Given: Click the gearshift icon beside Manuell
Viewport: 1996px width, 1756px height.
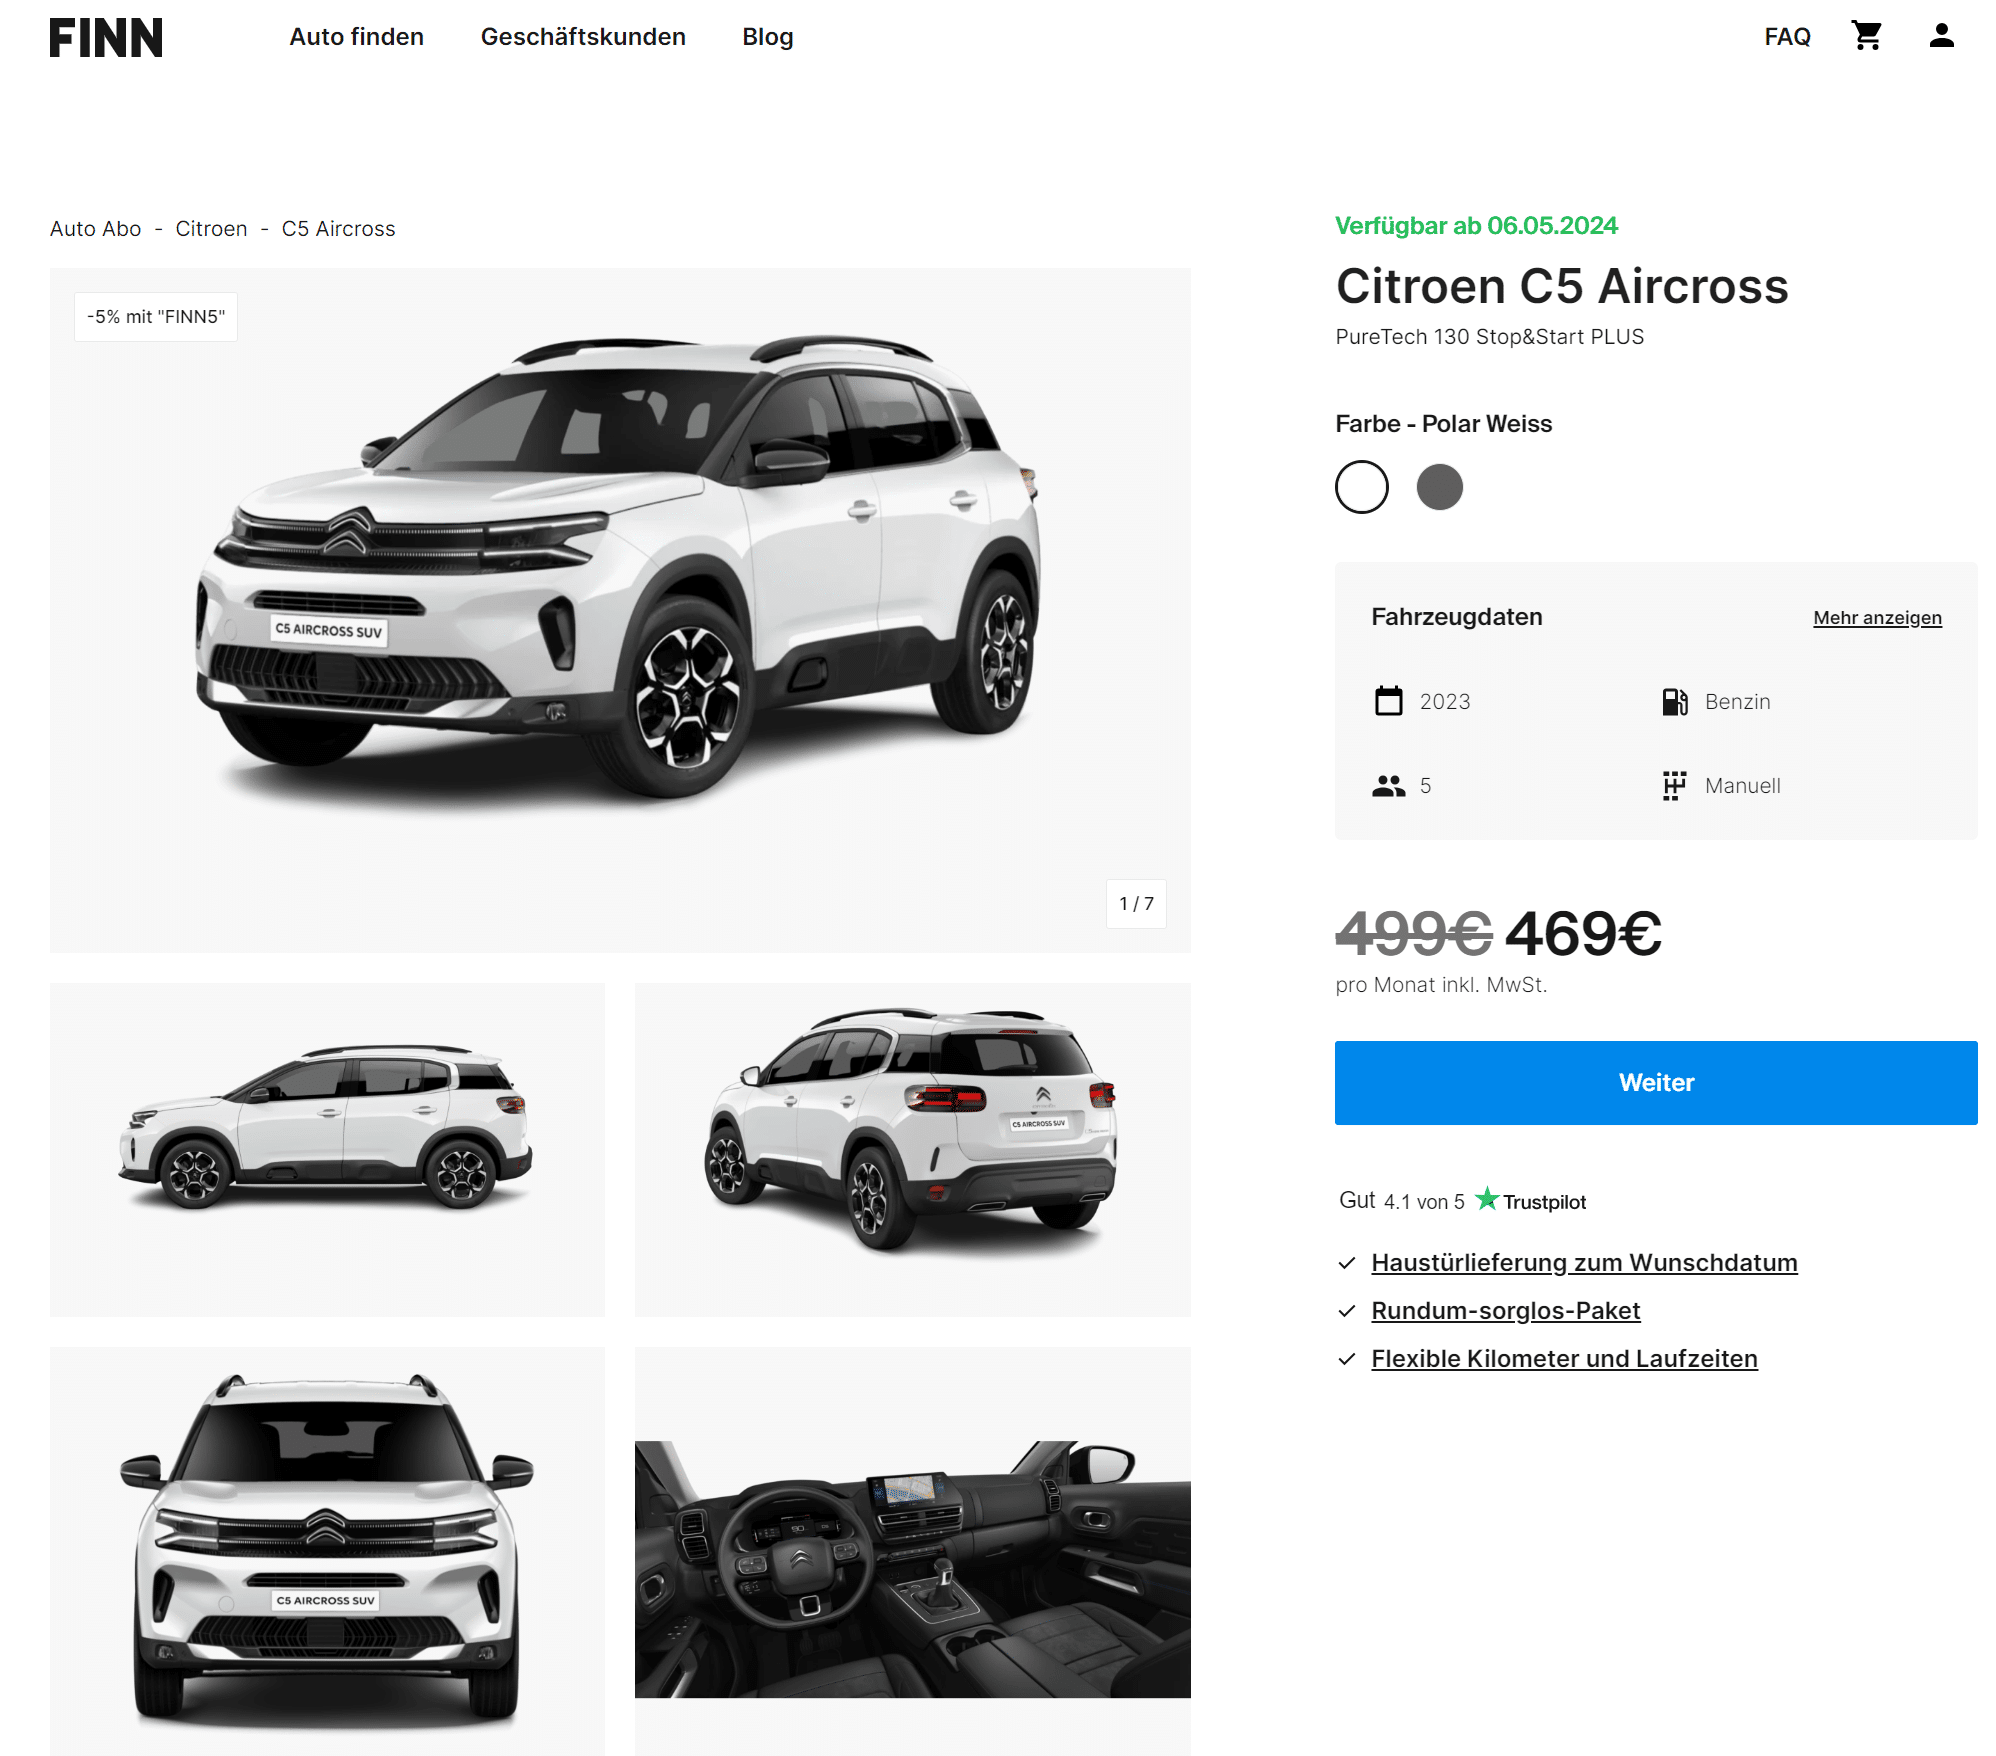Looking at the screenshot, I should (1674, 786).
